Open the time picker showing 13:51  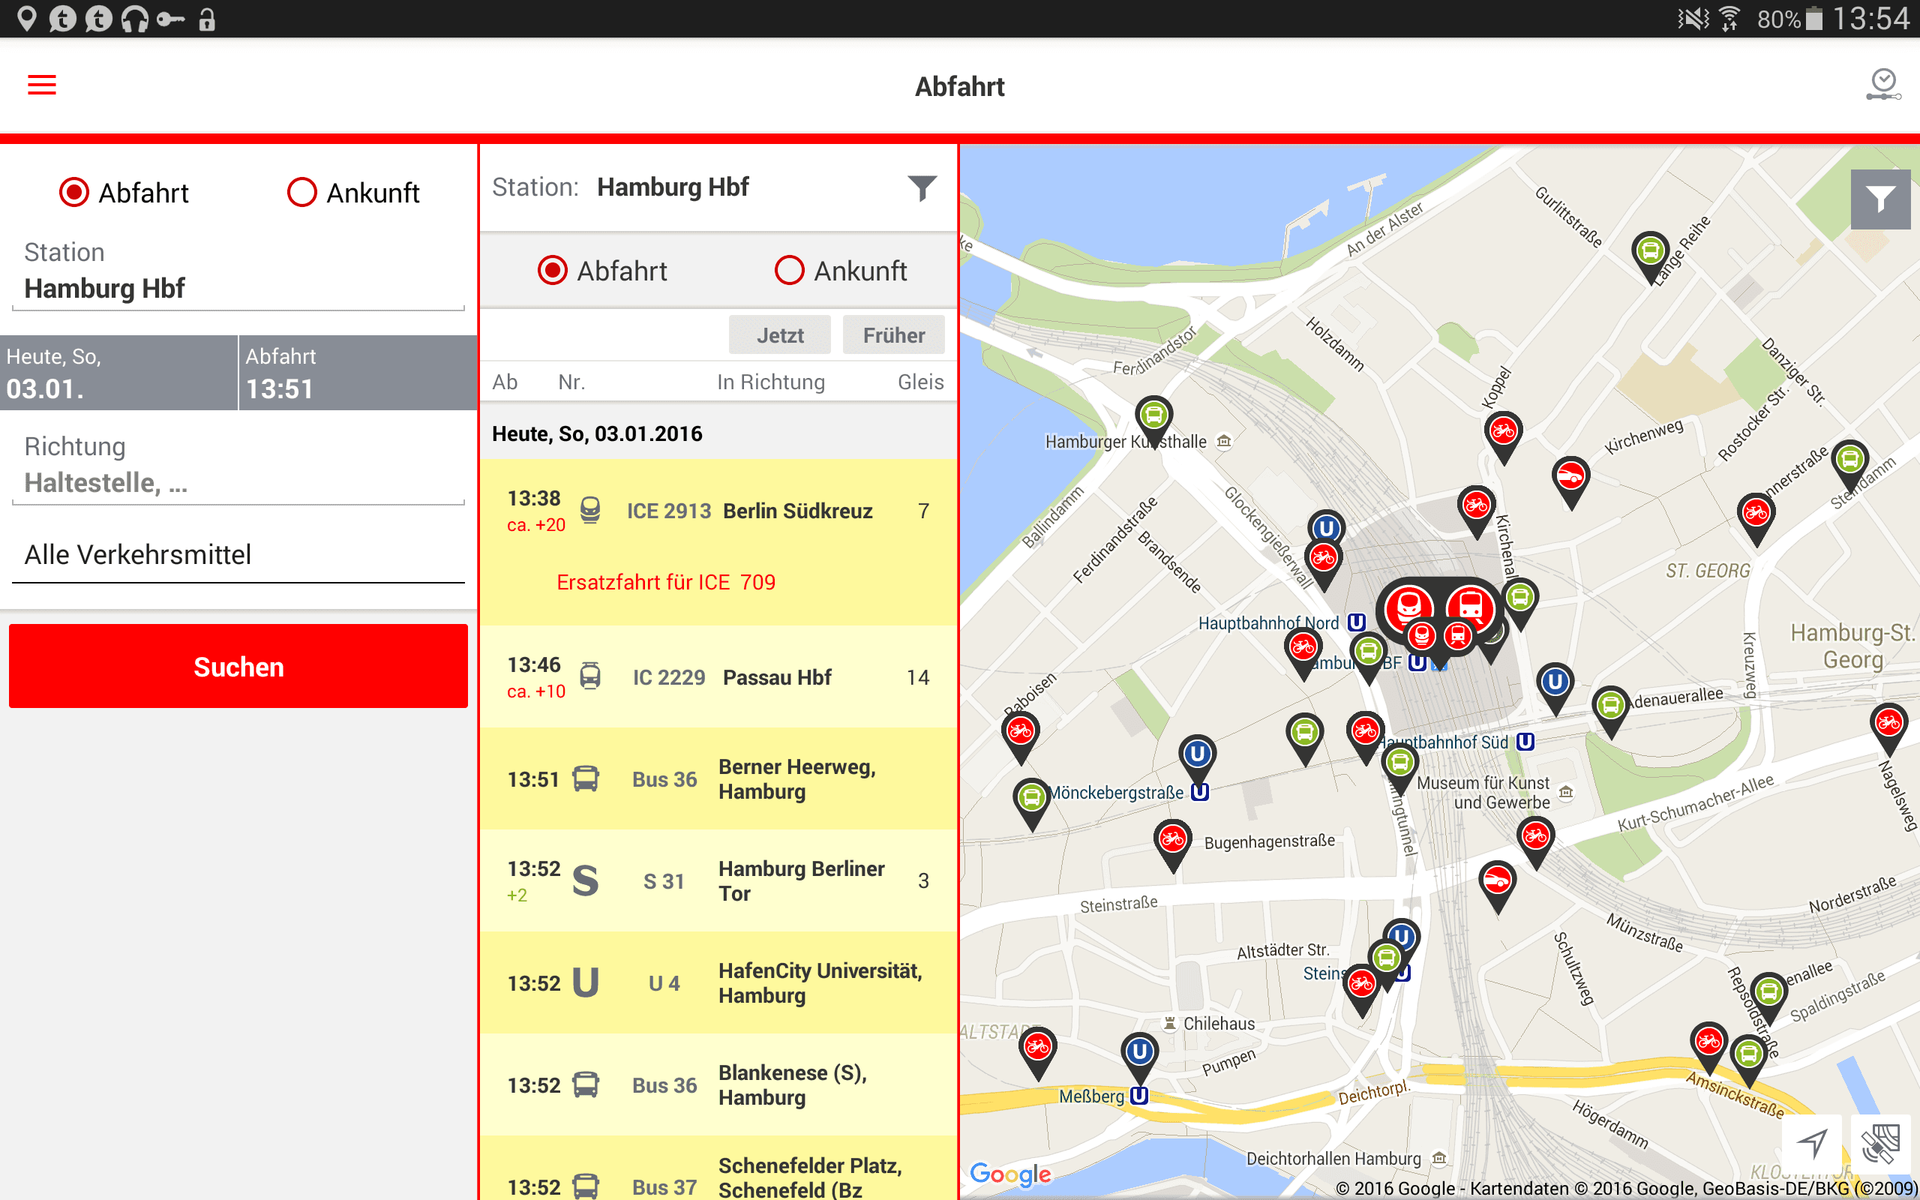(x=358, y=373)
